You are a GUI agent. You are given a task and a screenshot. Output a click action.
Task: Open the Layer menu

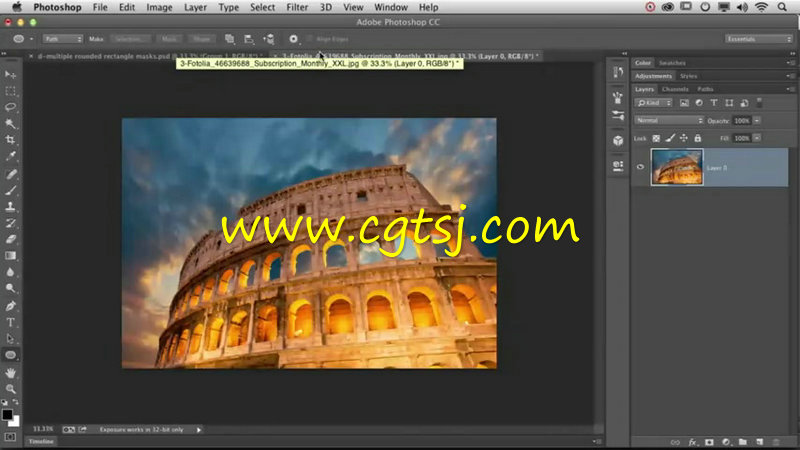click(195, 7)
